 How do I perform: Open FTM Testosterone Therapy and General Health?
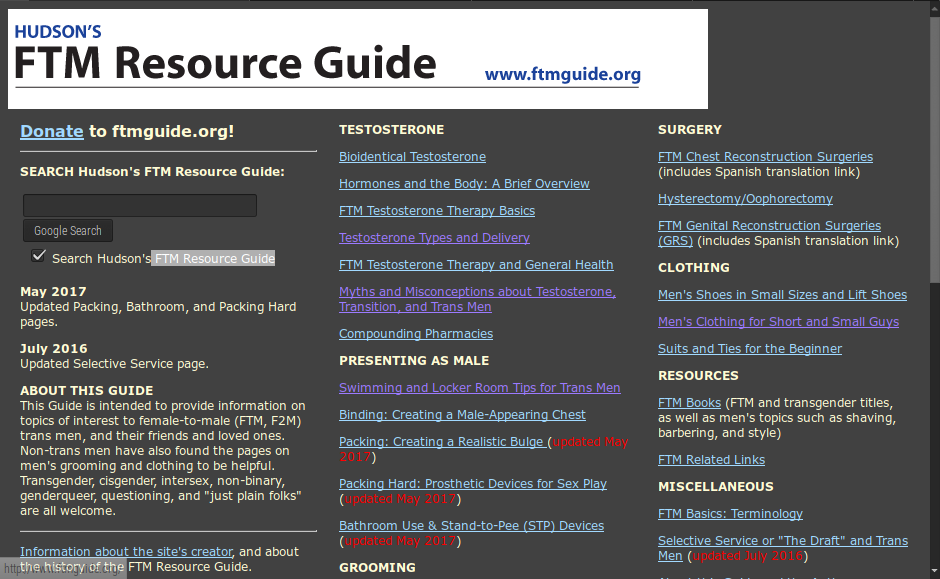(476, 264)
